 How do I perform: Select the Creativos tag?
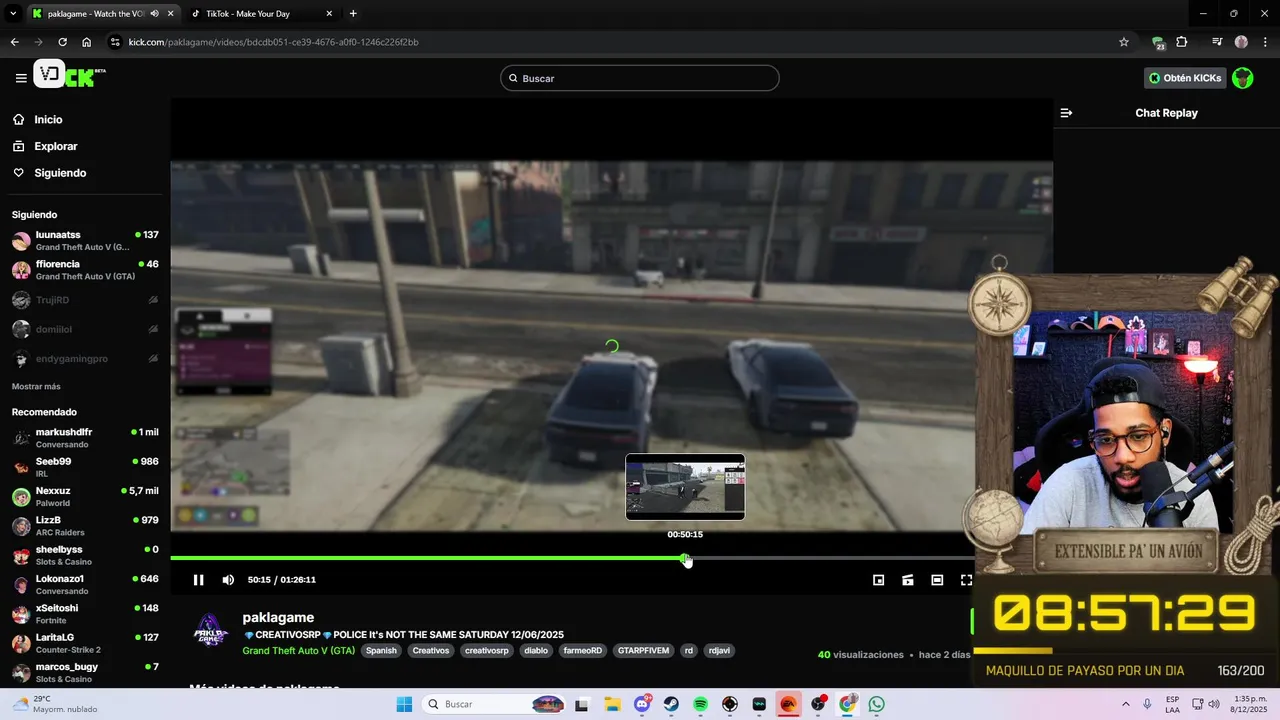pyautogui.click(x=431, y=650)
